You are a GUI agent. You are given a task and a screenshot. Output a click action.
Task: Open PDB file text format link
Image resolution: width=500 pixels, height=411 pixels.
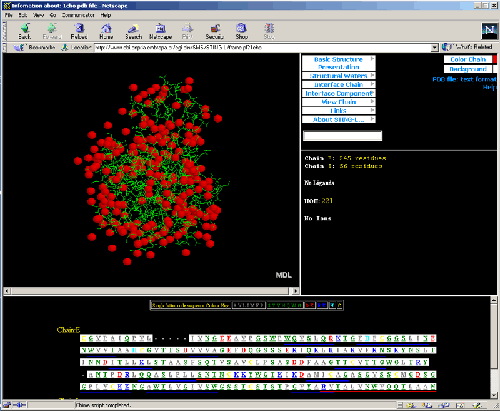464,79
